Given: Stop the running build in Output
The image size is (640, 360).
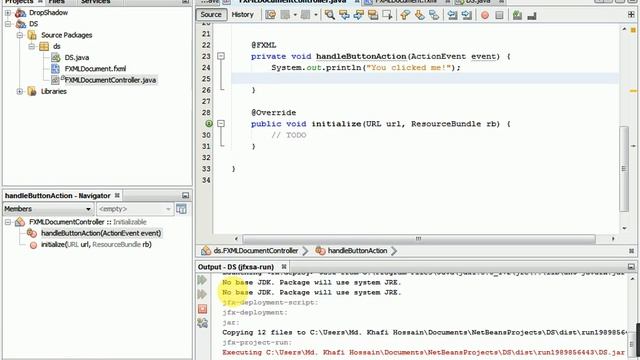Looking at the screenshot, I should (202, 309).
